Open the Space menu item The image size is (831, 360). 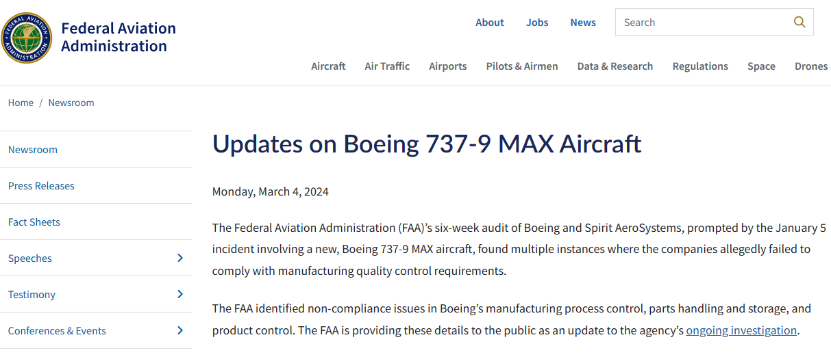tap(761, 66)
